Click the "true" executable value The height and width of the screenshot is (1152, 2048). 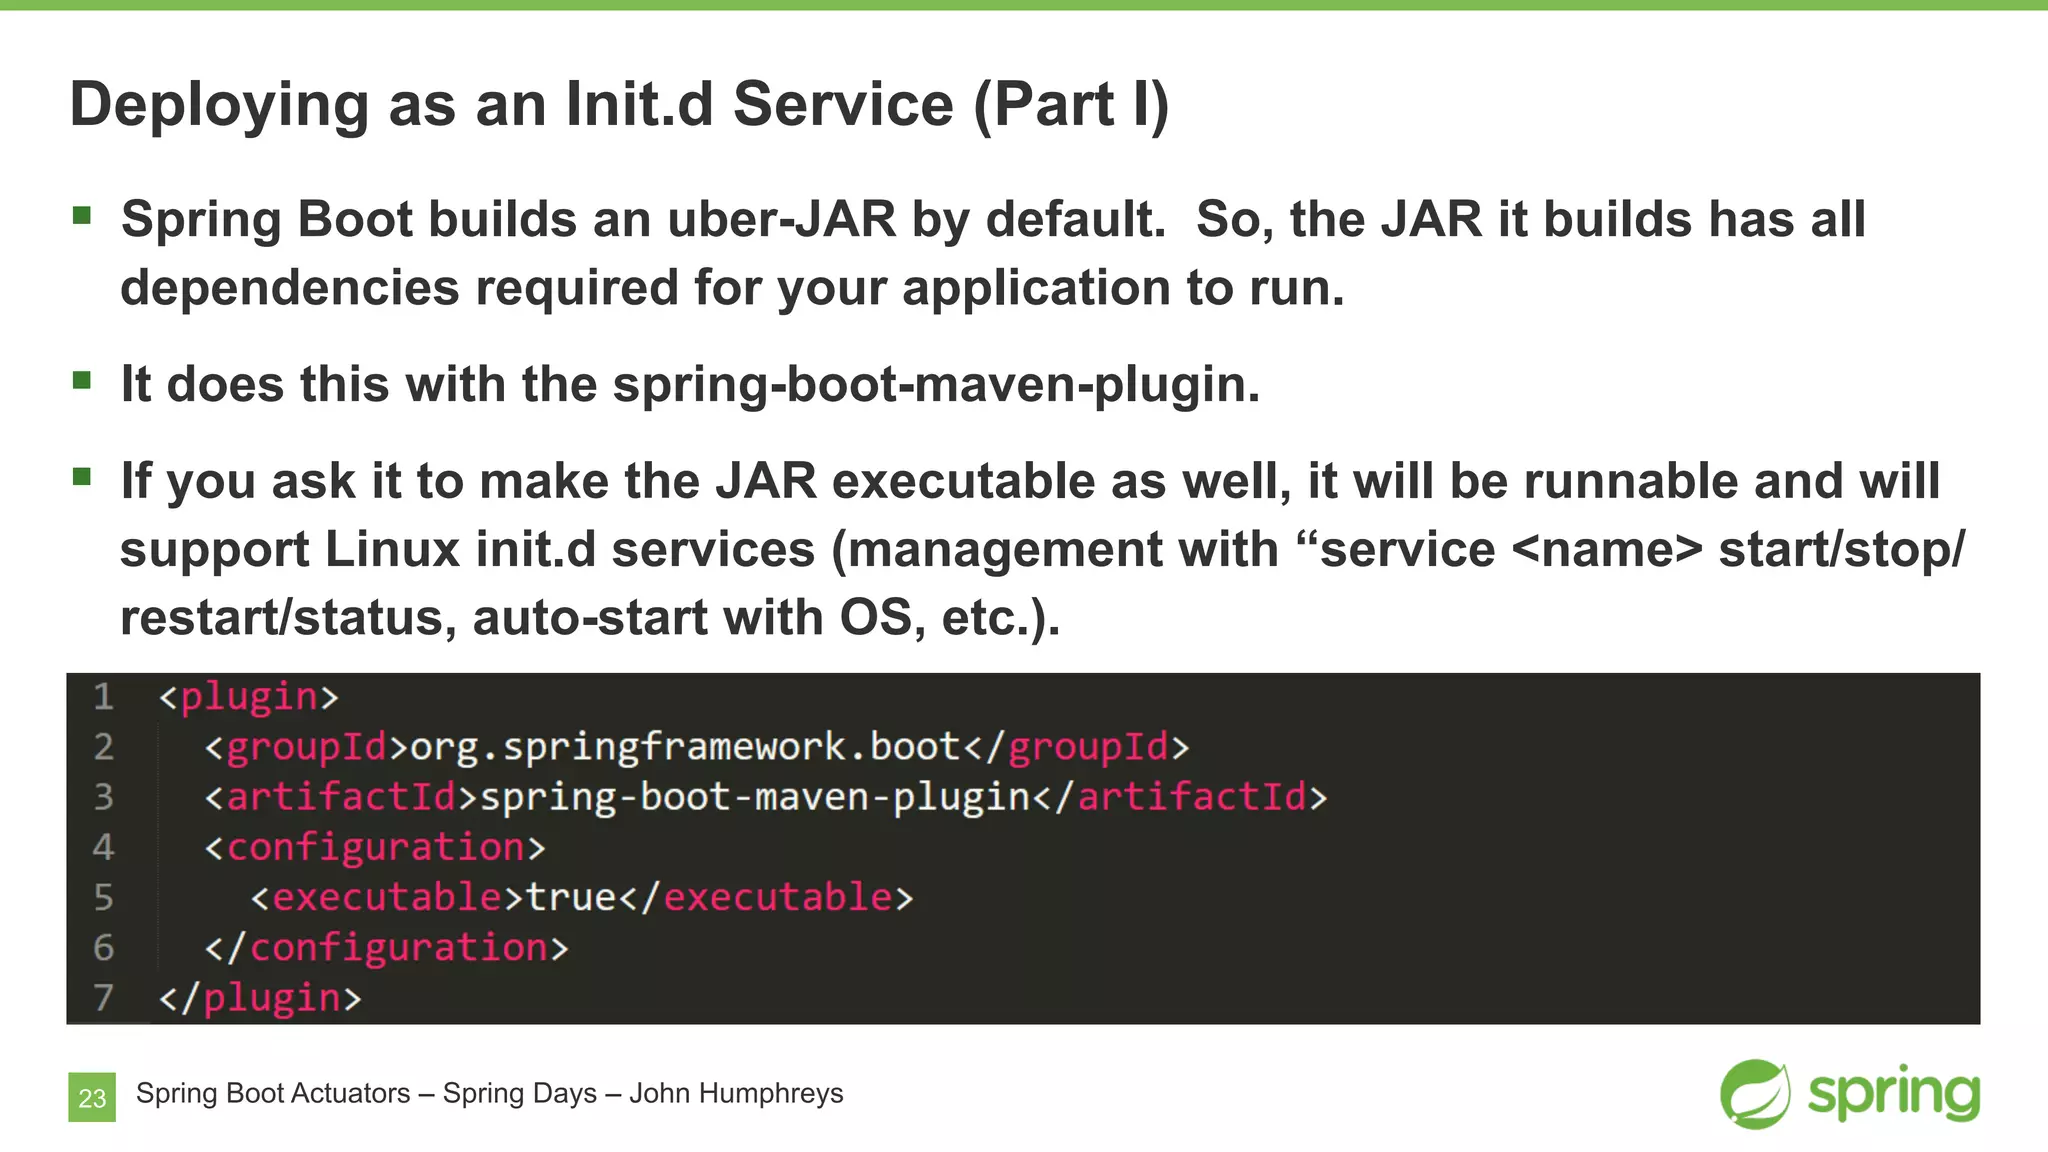(x=570, y=897)
